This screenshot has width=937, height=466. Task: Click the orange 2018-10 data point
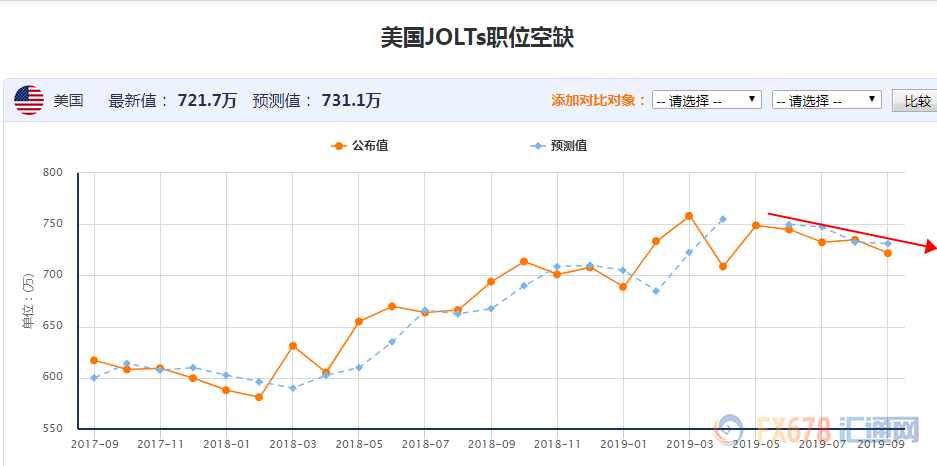(x=523, y=261)
